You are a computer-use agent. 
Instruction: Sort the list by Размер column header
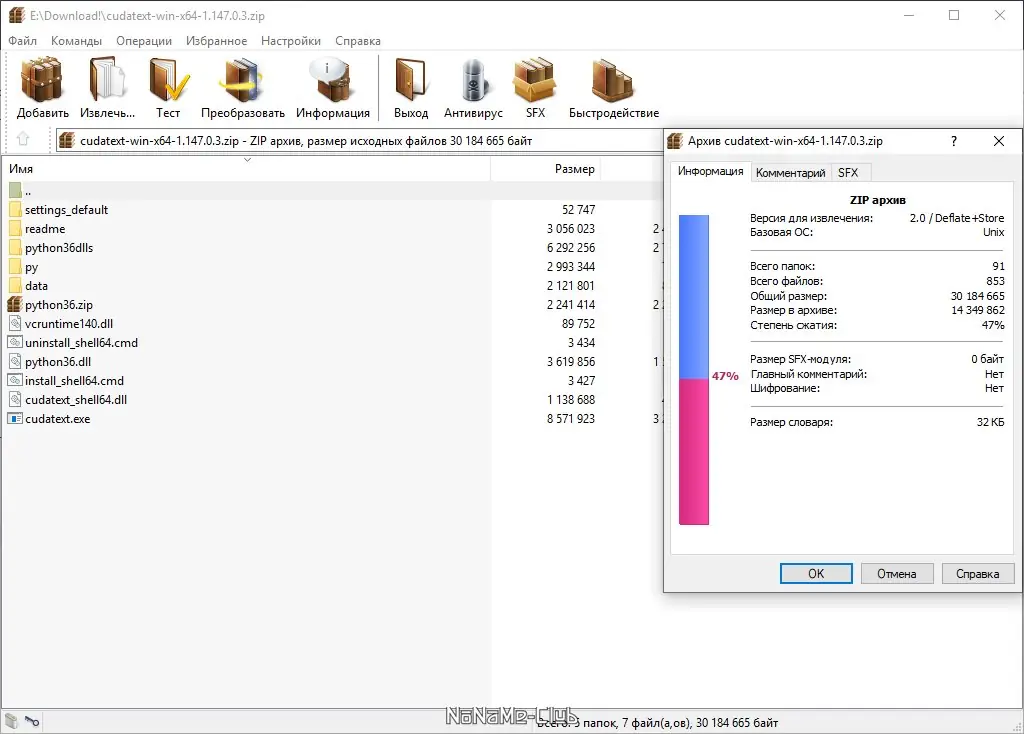click(x=545, y=168)
